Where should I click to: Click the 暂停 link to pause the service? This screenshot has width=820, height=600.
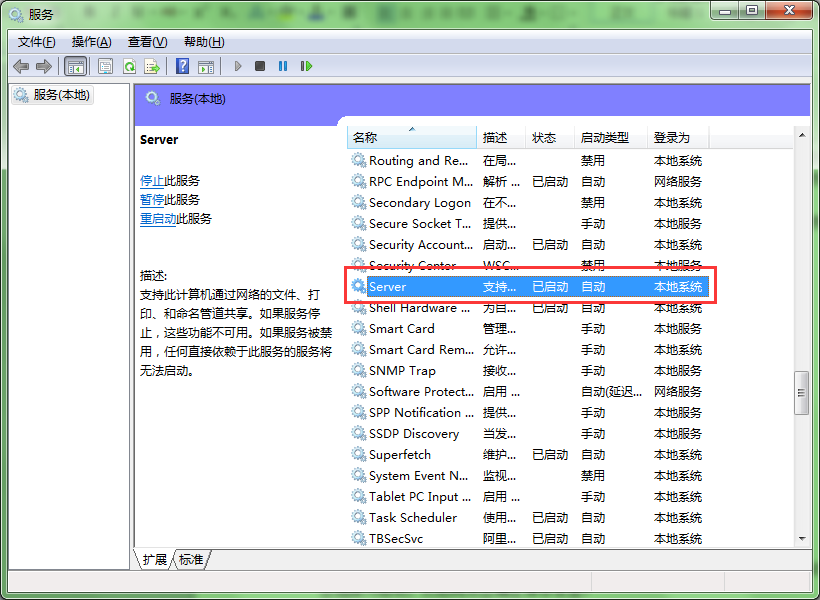pyautogui.click(x=152, y=200)
